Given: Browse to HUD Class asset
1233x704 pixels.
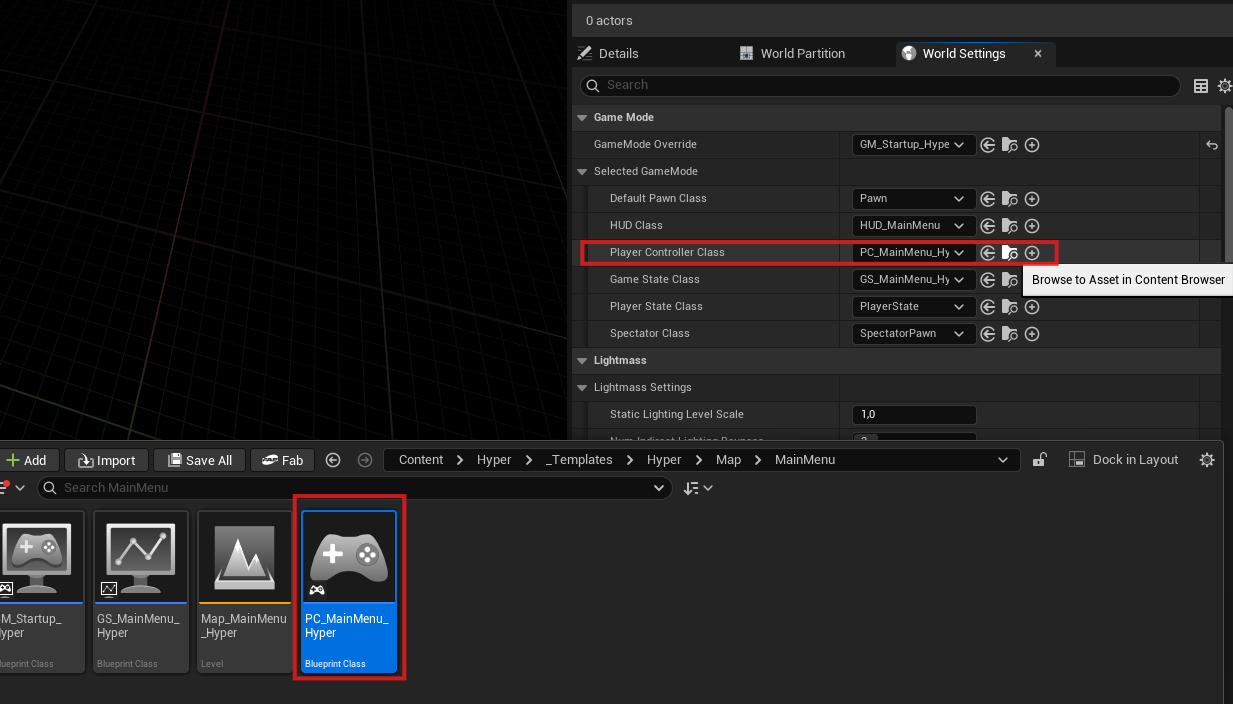Looking at the screenshot, I should pos(1010,226).
